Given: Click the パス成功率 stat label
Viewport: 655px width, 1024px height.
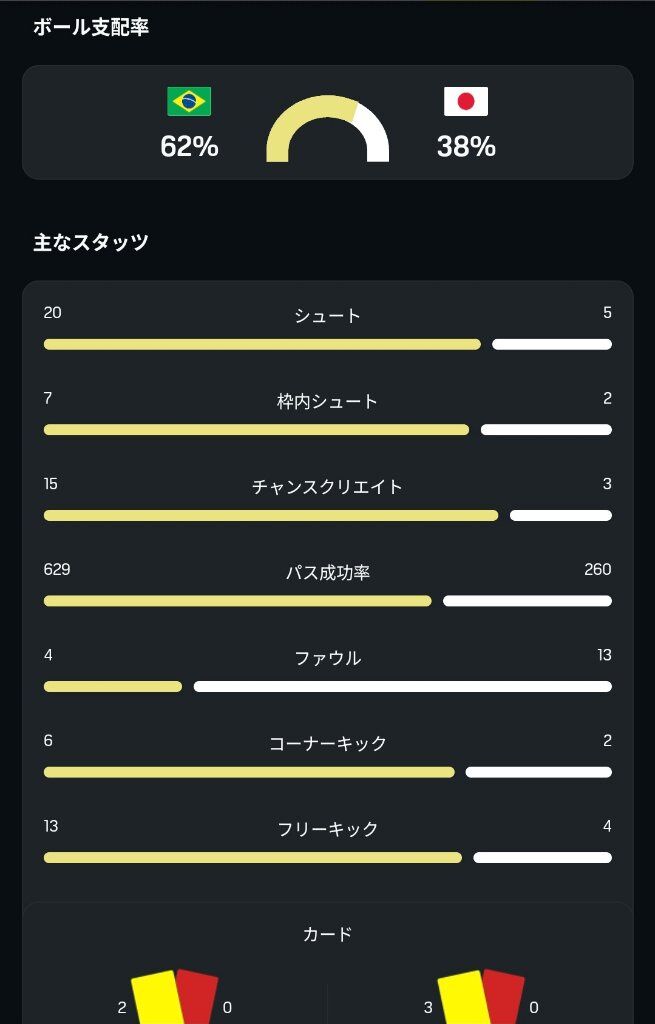Looking at the screenshot, I should pos(327,573).
